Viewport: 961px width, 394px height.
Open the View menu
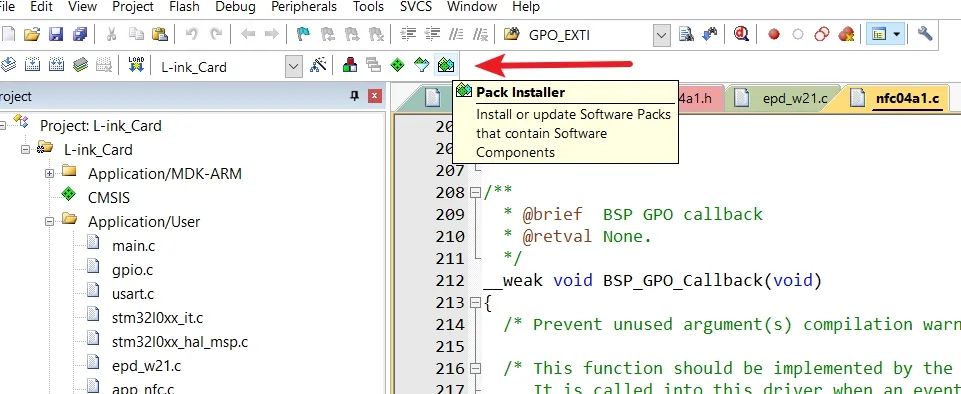click(82, 7)
